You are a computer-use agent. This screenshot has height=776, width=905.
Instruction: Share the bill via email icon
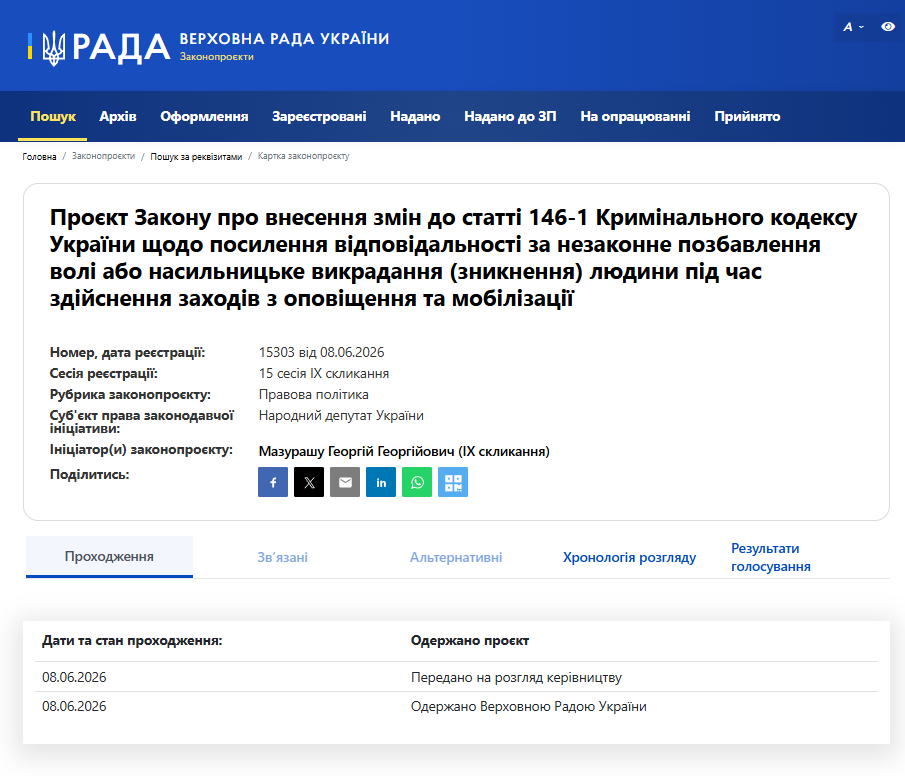click(345, 482)
